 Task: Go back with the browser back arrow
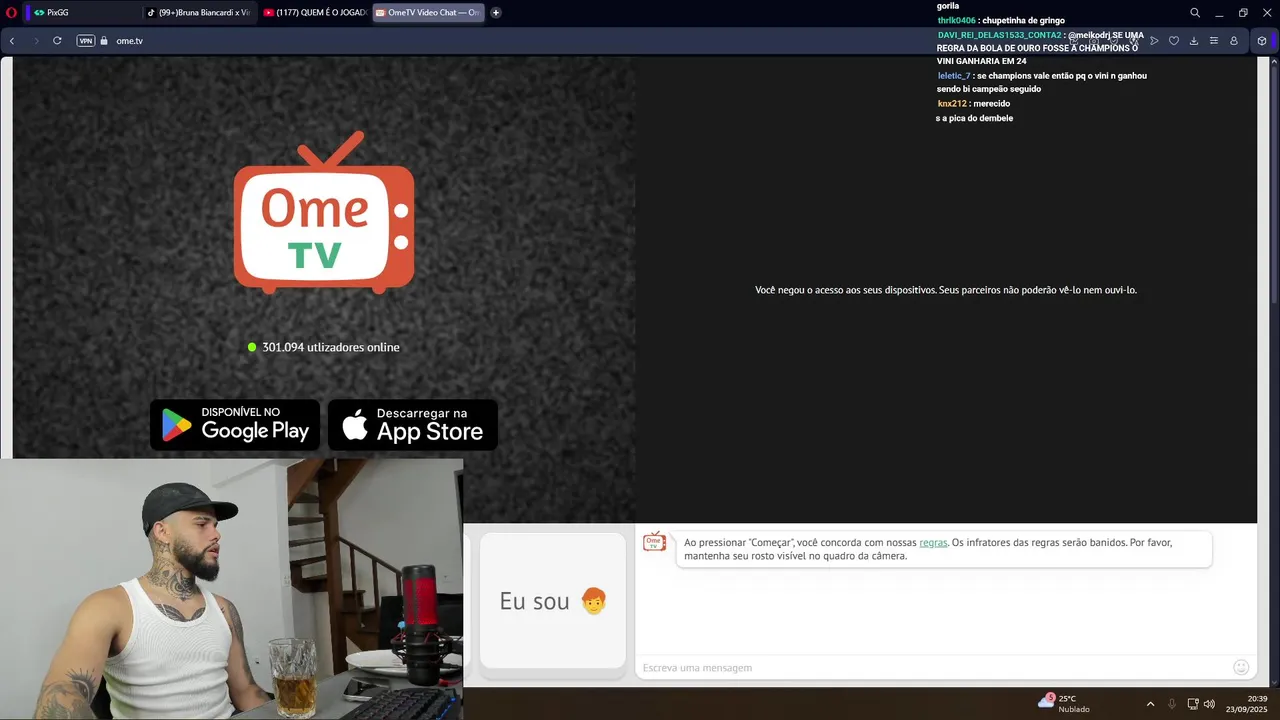pos(12,41)
